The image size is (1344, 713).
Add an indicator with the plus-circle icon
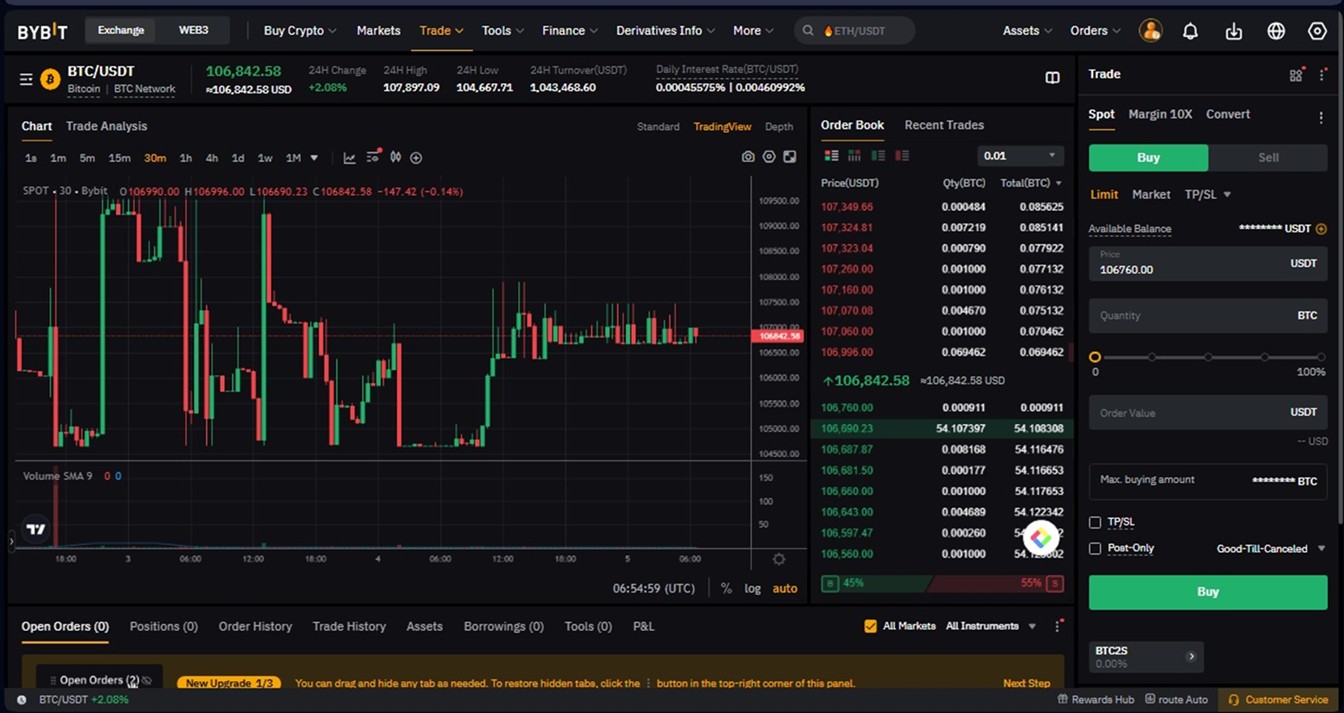[x=416, y=158]
